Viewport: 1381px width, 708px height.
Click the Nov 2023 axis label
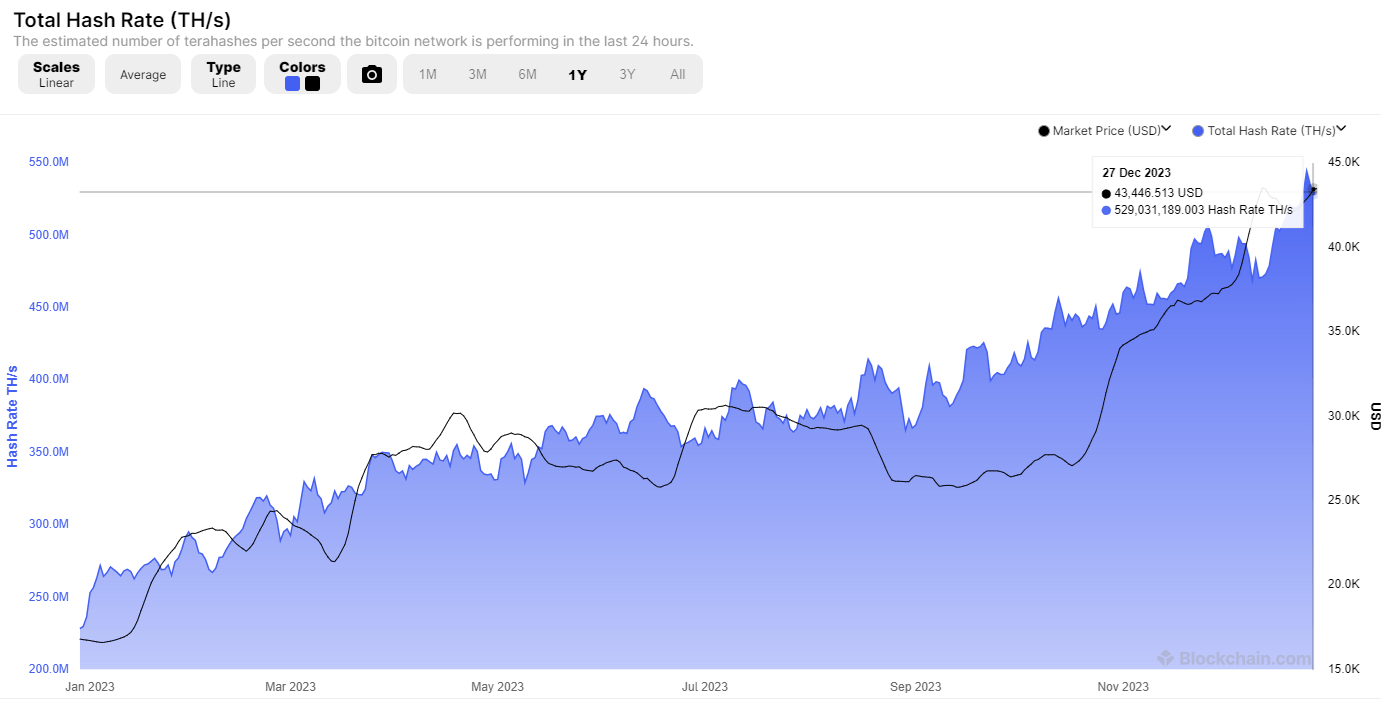1123,686
